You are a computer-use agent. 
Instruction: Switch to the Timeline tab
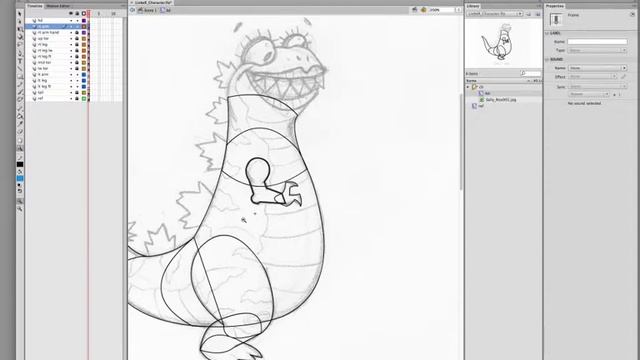tap(35, 6)
